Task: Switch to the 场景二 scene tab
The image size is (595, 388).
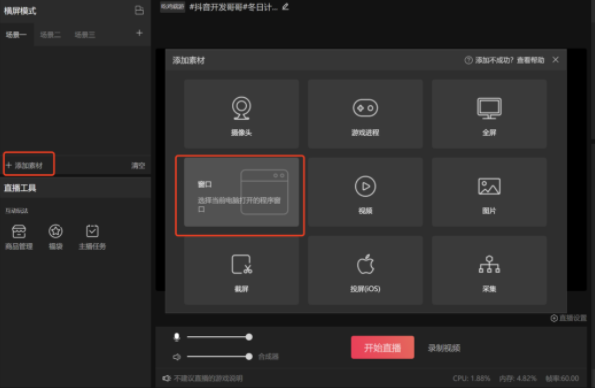Action: coord(50,35)
